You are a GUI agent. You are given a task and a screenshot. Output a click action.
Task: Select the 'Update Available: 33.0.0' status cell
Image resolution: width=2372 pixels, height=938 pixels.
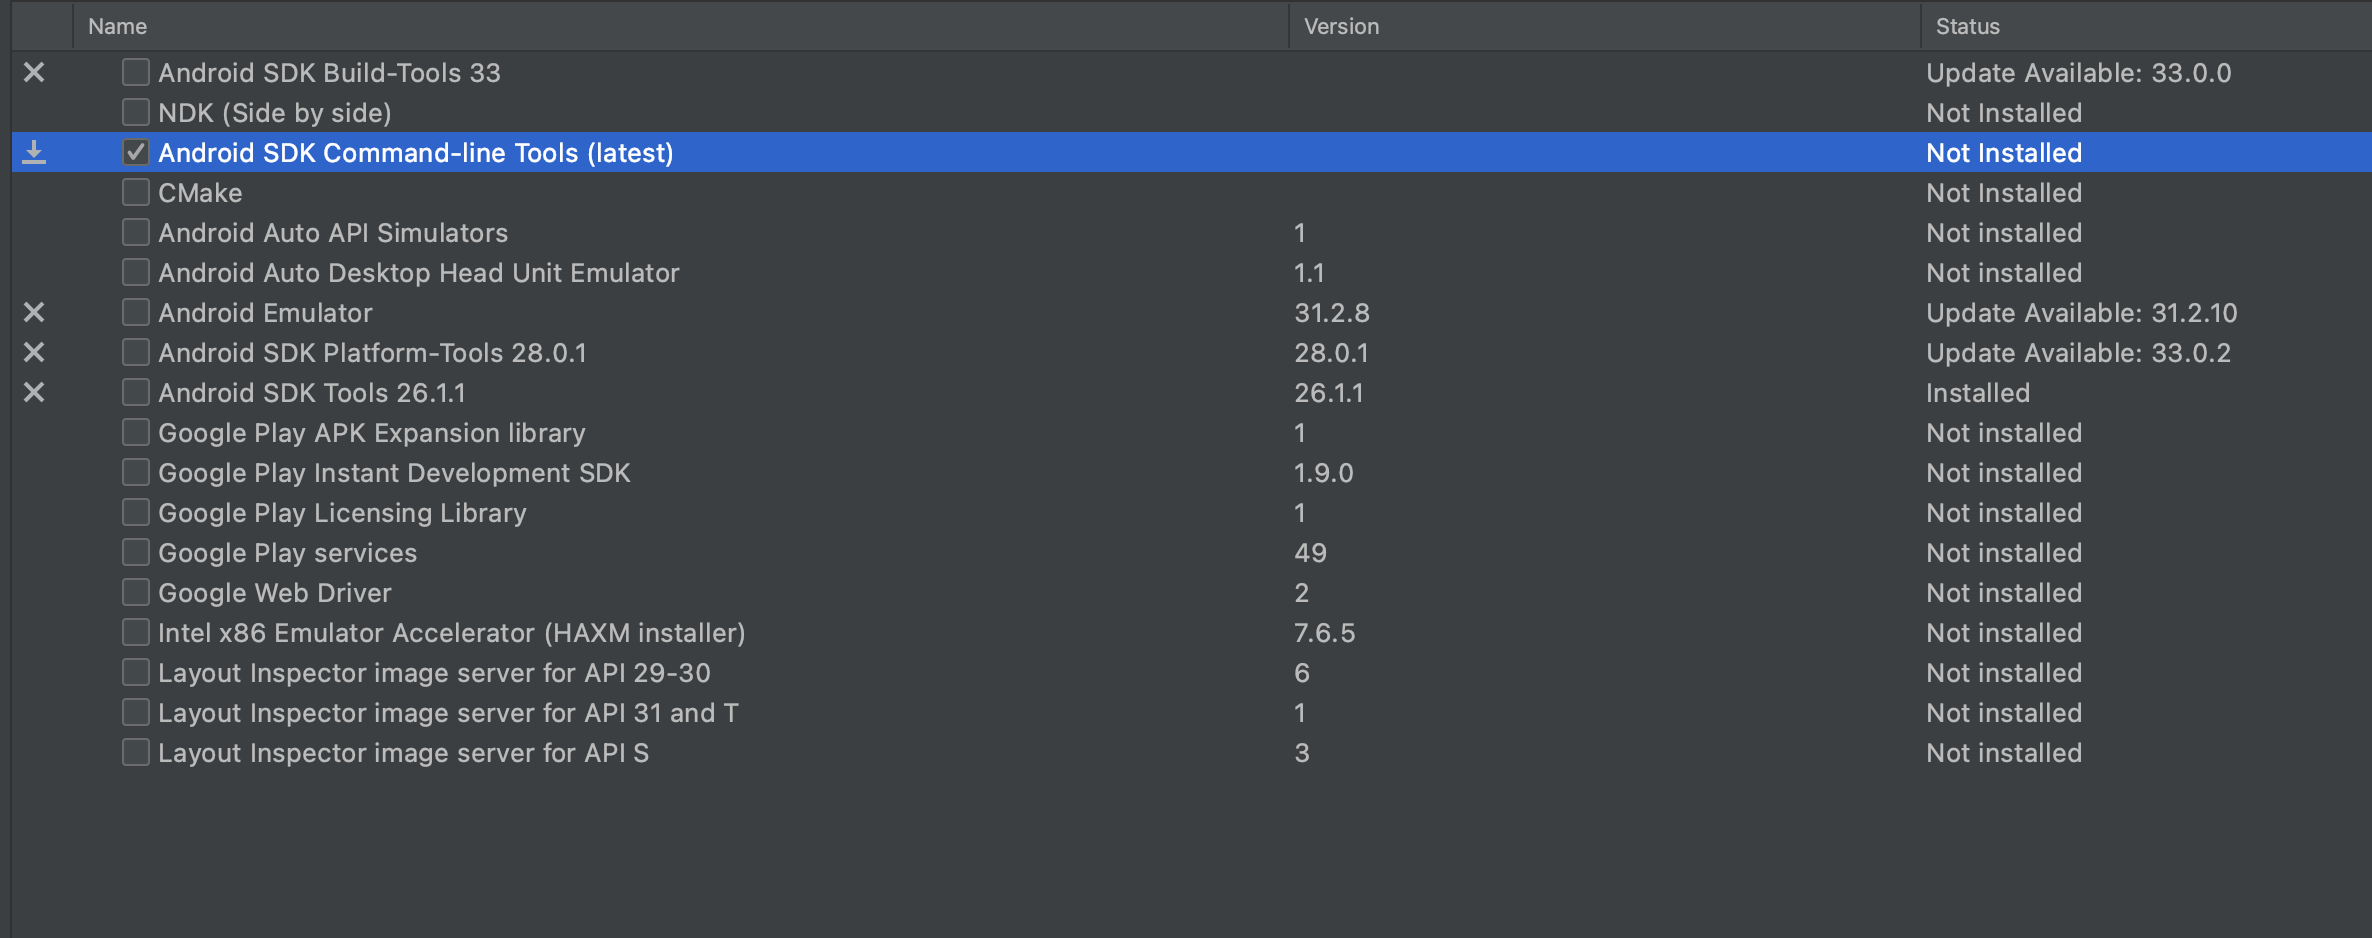[x=2078, y=73]
